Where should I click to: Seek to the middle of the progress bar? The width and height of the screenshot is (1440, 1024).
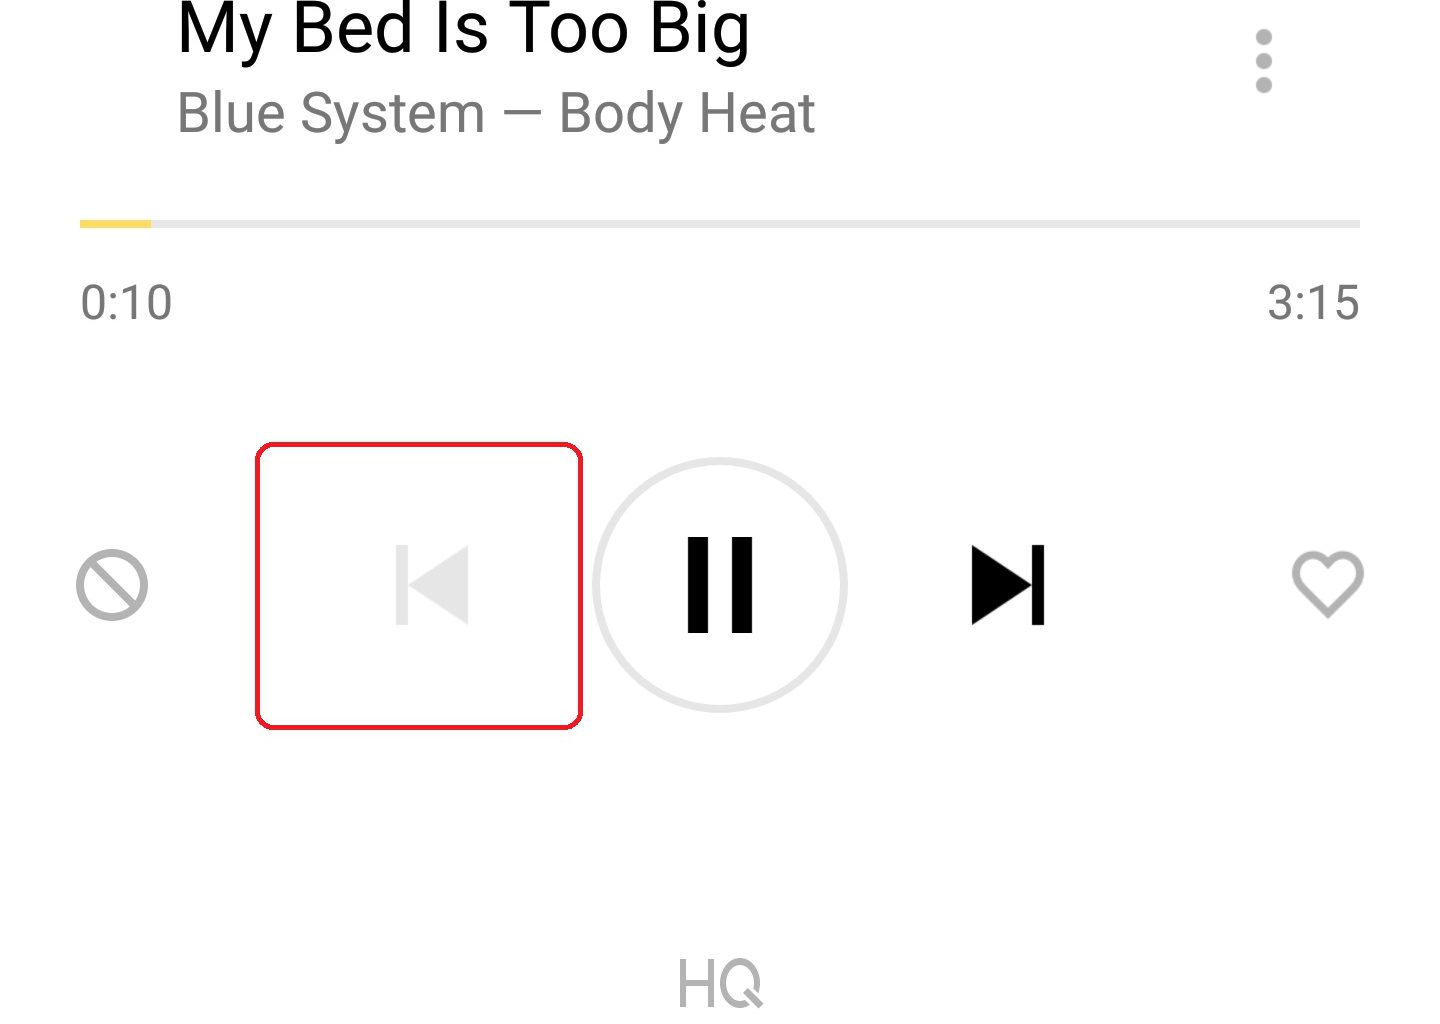720,224
